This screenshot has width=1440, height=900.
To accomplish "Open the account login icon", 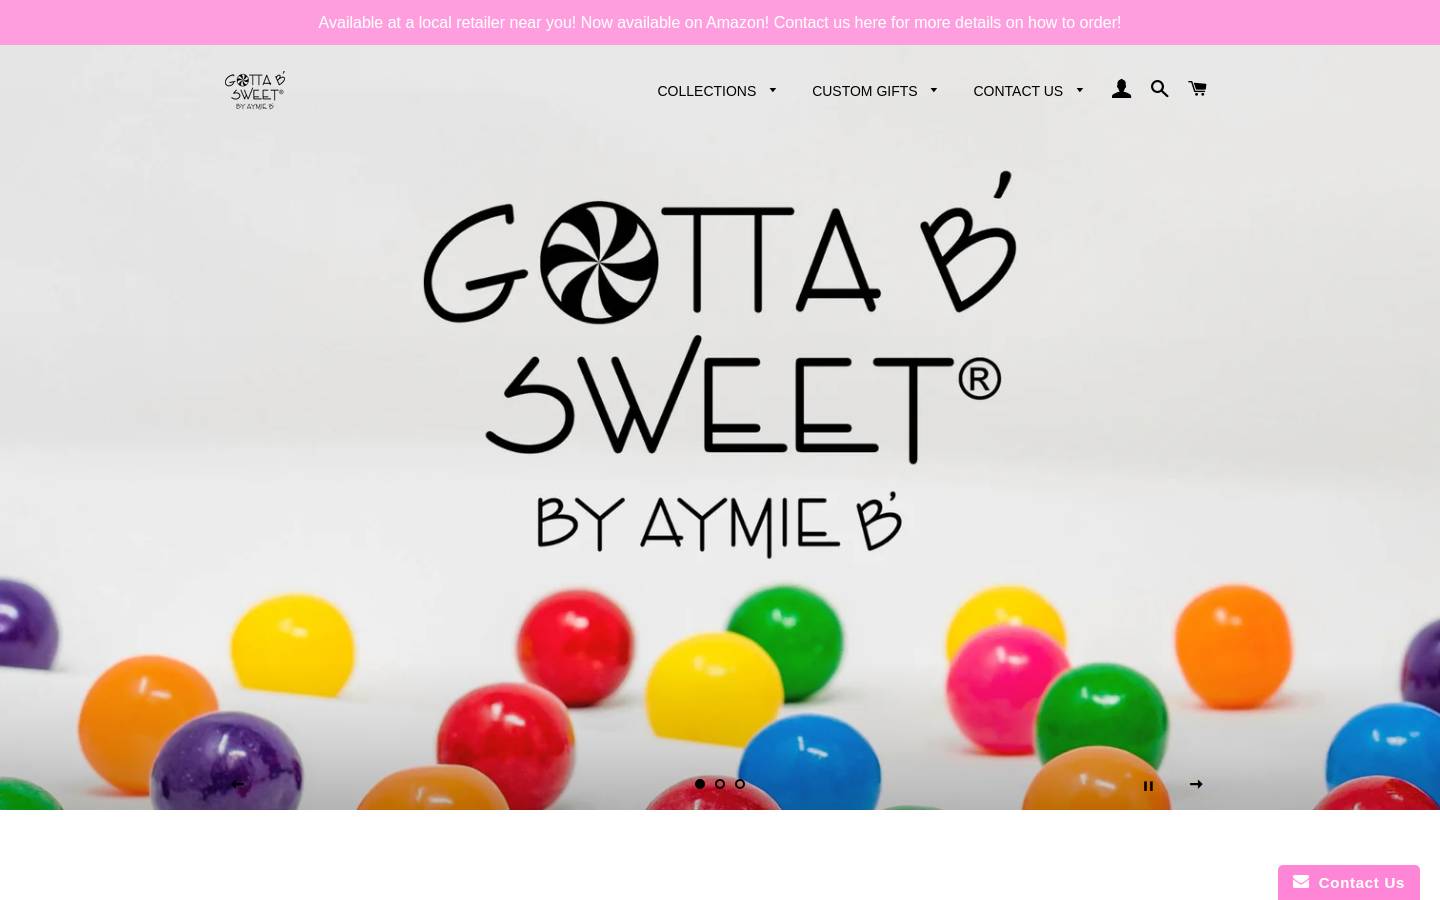I will [x=1121, y=89].
